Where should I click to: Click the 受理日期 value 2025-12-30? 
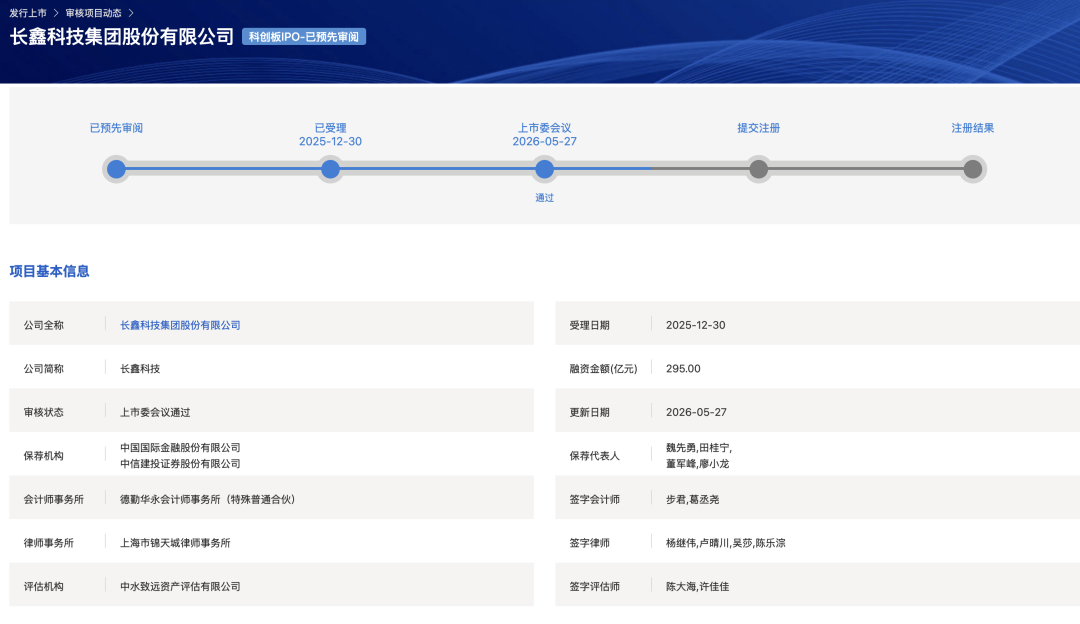[696, 325]
